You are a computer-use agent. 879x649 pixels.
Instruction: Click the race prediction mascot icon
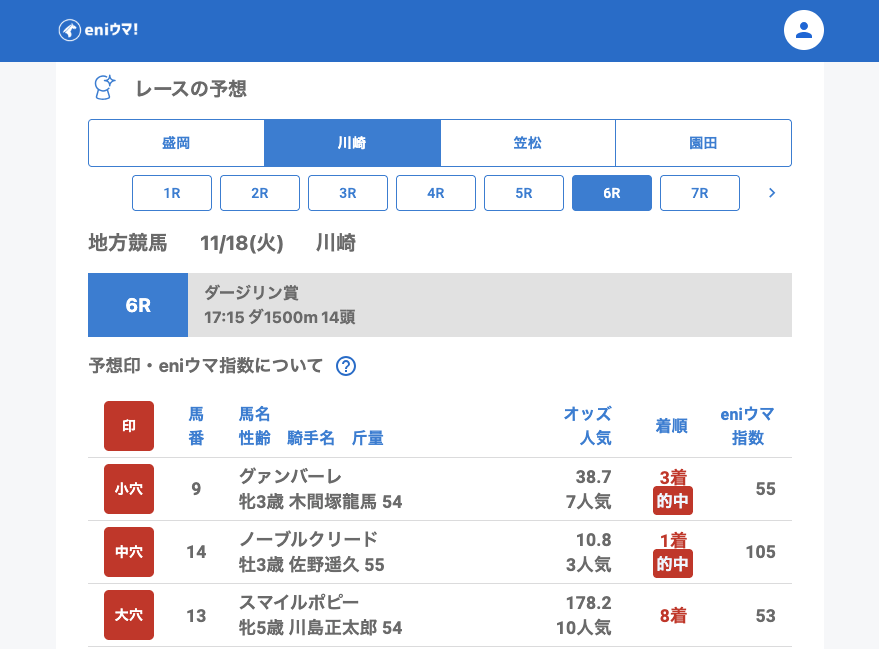pos(103,88)
